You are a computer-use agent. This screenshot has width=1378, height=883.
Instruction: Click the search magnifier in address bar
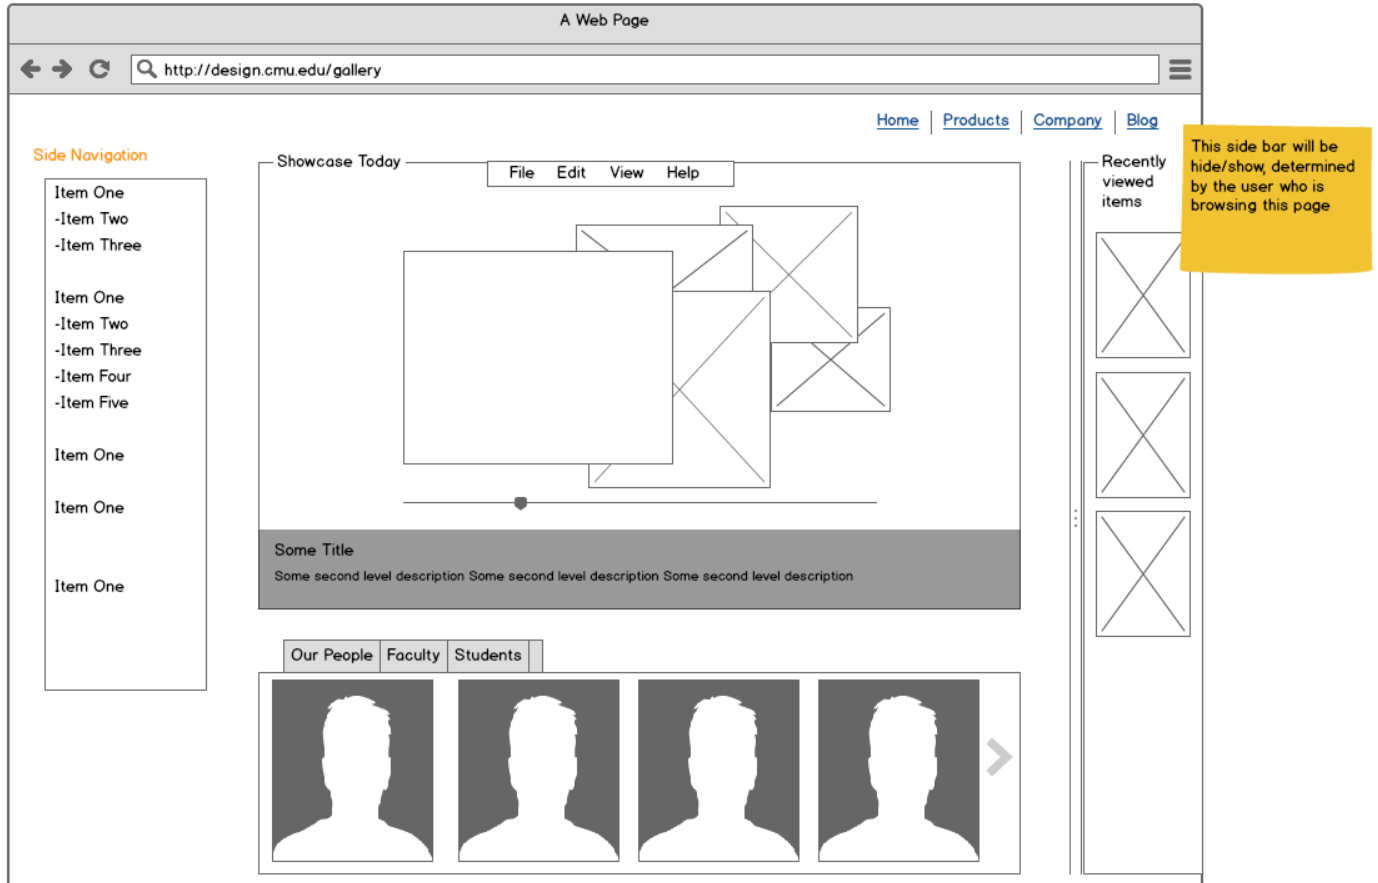[x=147, y=69]
